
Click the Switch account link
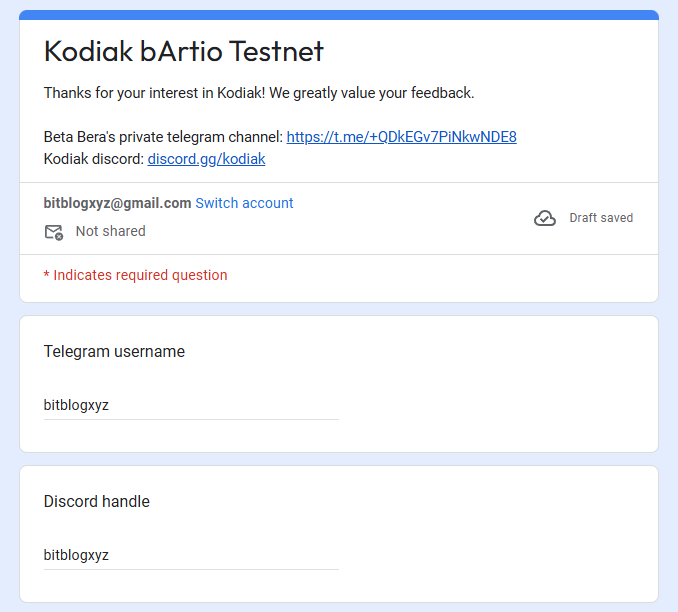coord(244,203)
